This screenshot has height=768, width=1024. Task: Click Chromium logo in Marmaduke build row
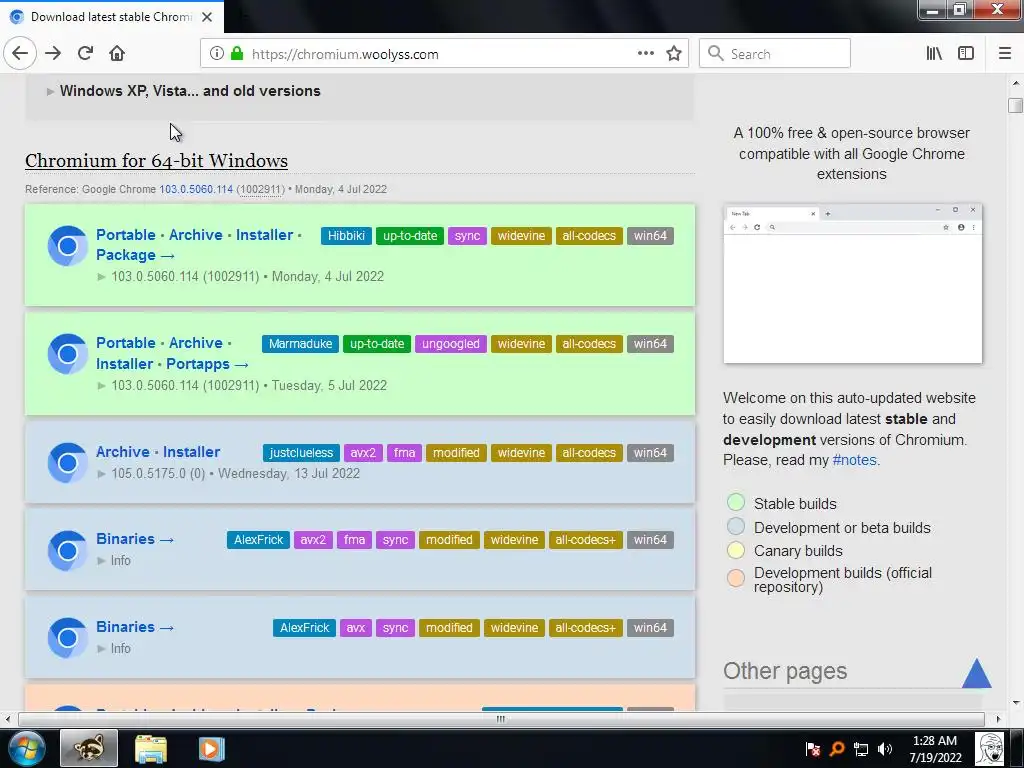point(67,354)
